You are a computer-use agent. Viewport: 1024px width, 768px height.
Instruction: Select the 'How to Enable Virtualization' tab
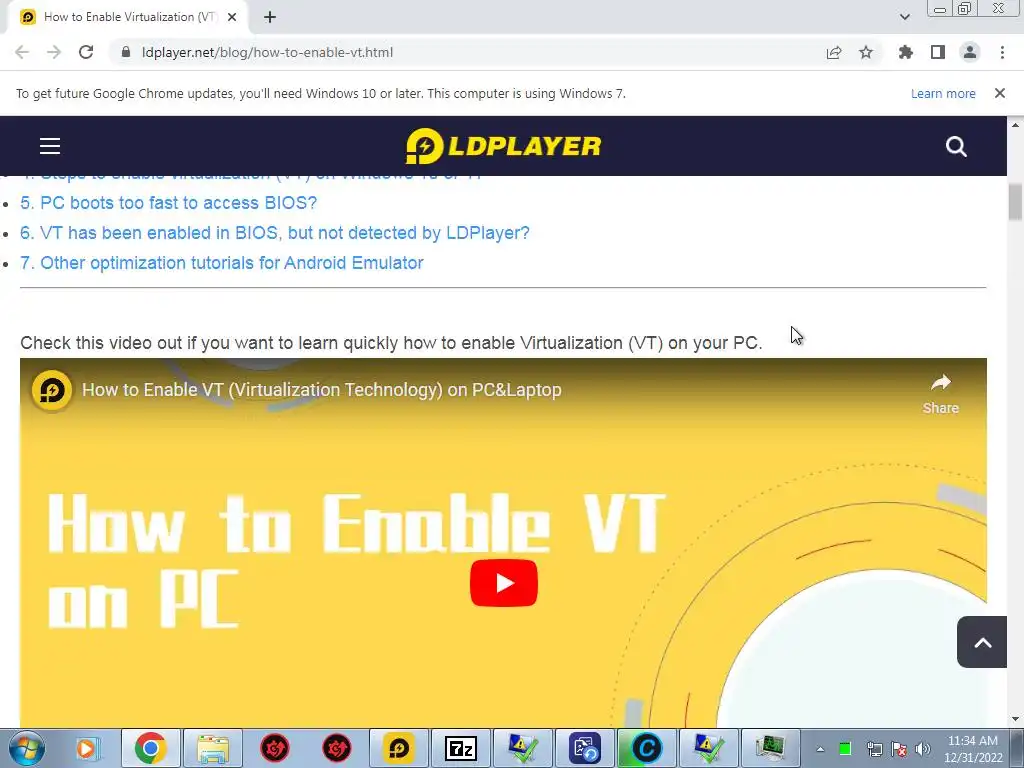coord(127,17)
